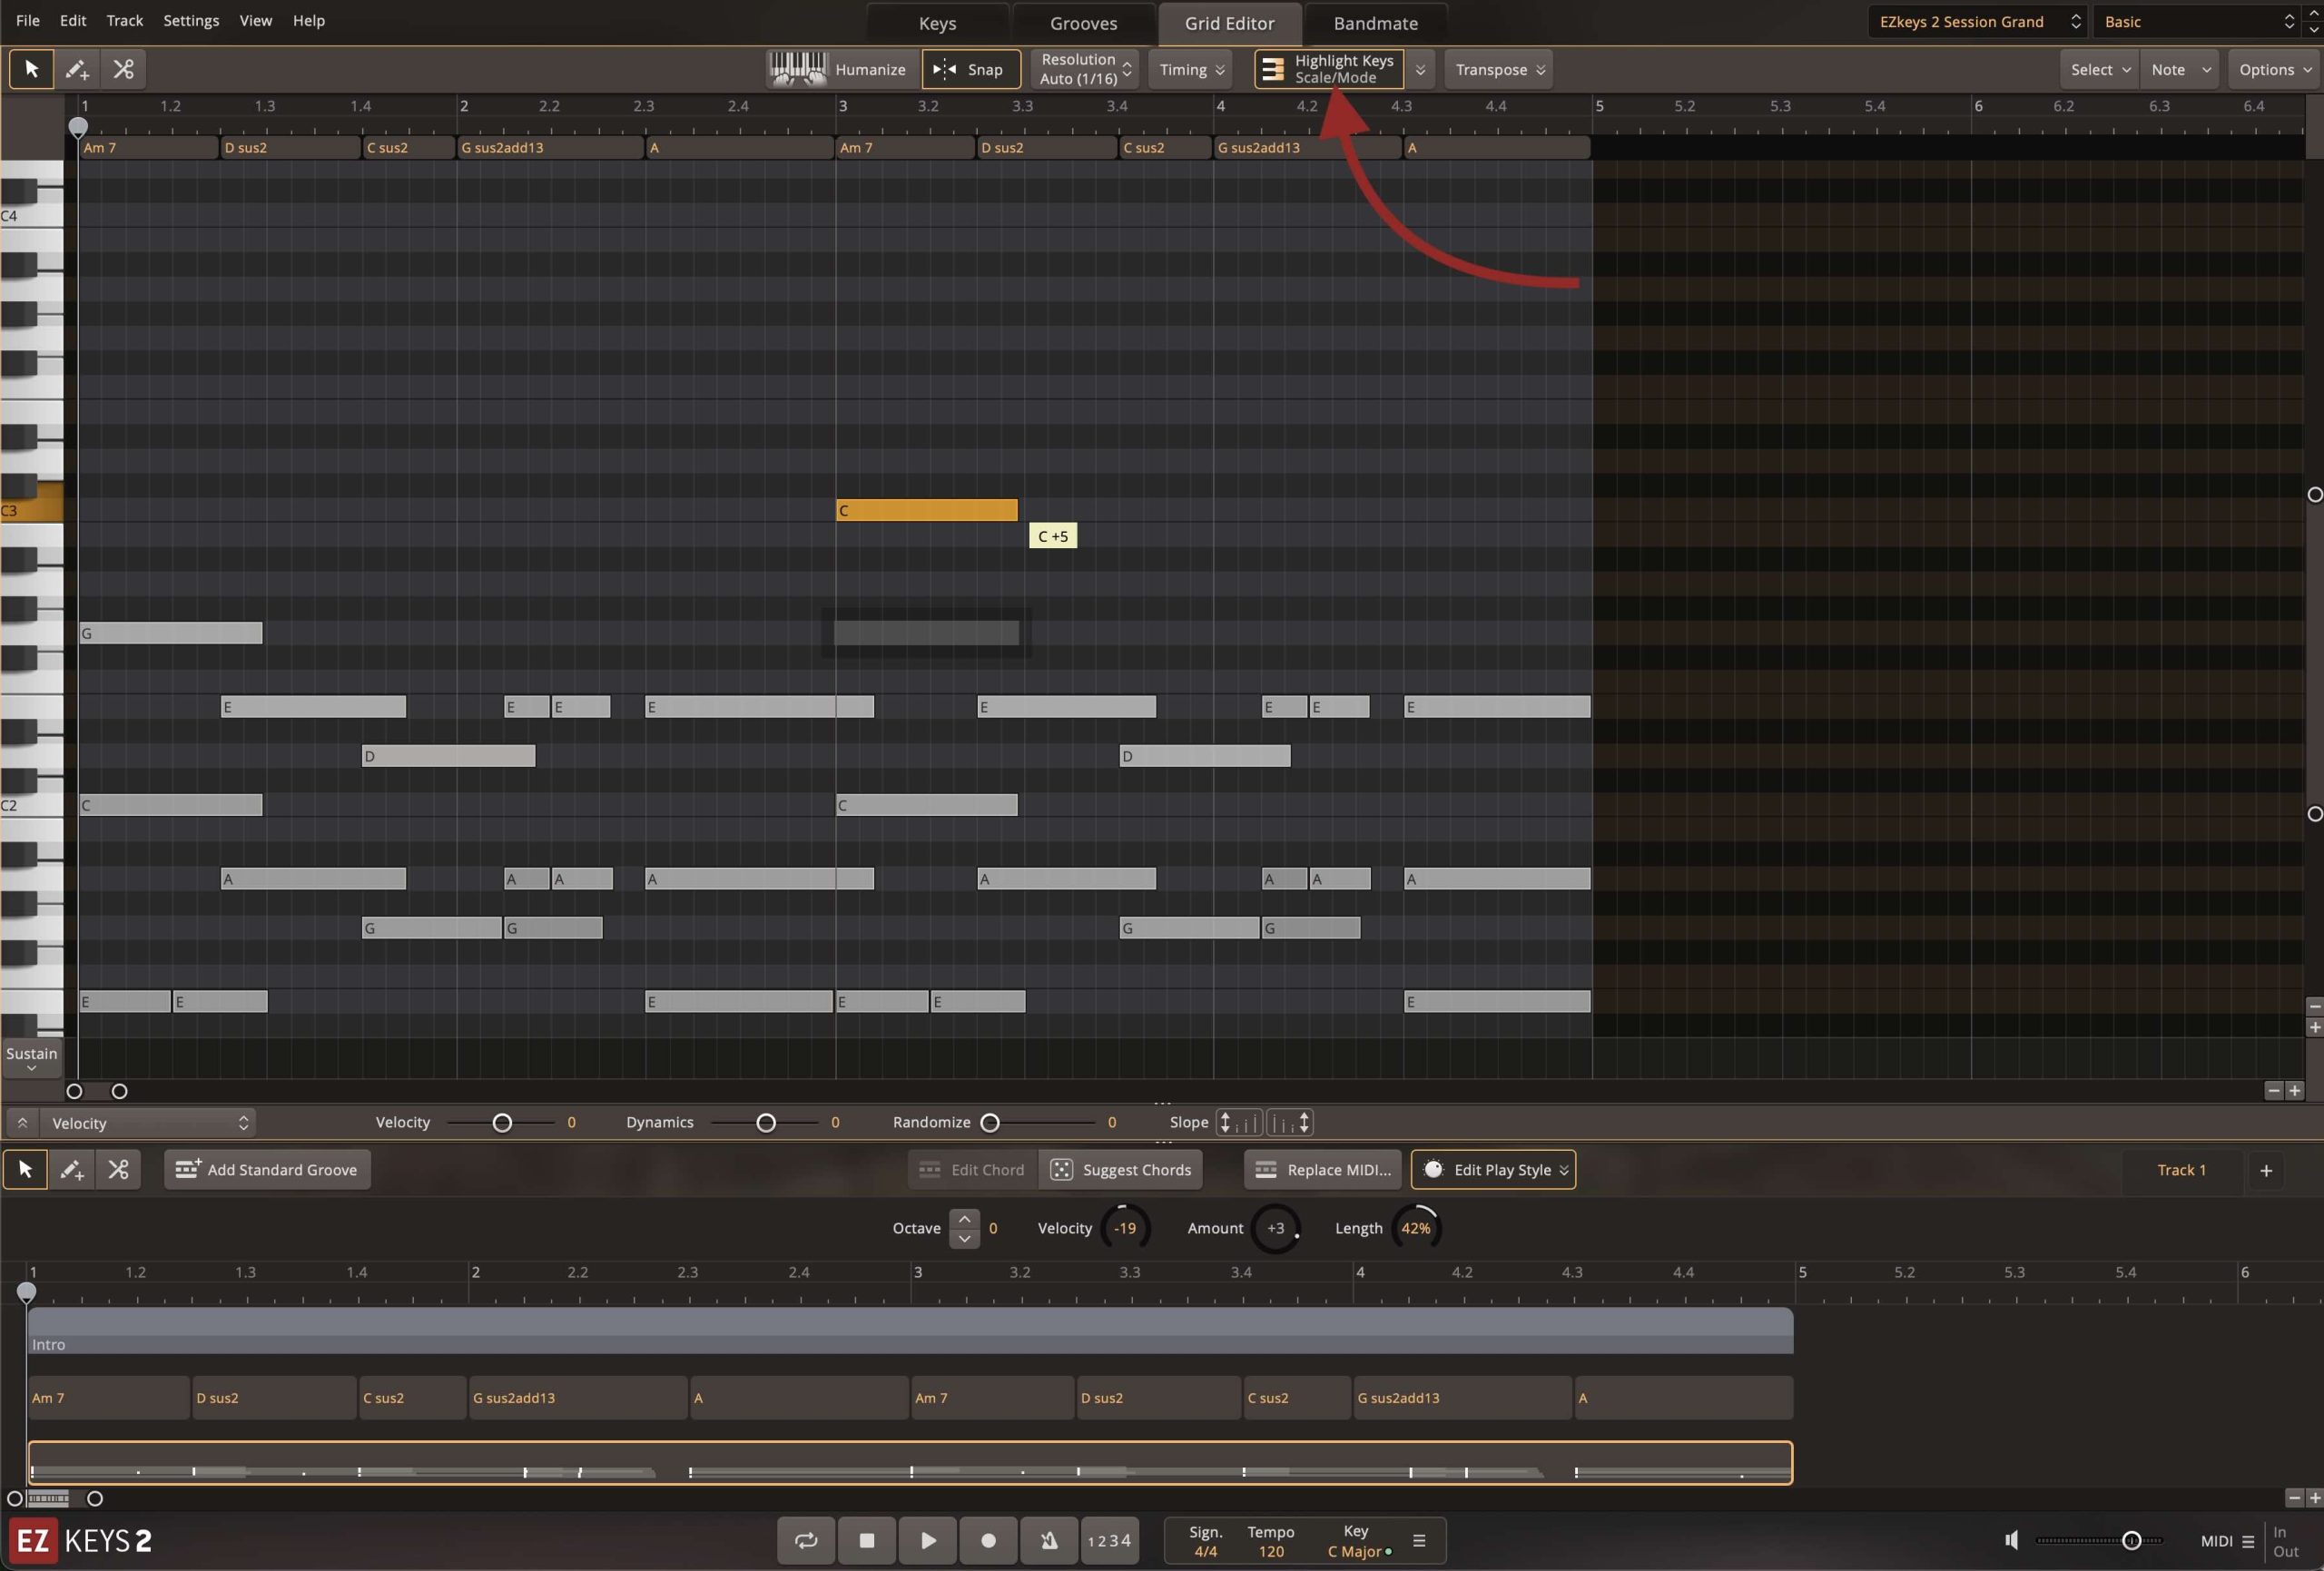Select the pencil tool in song track toolbar
The image size is (2324, 1571).
coord(72,1169)
